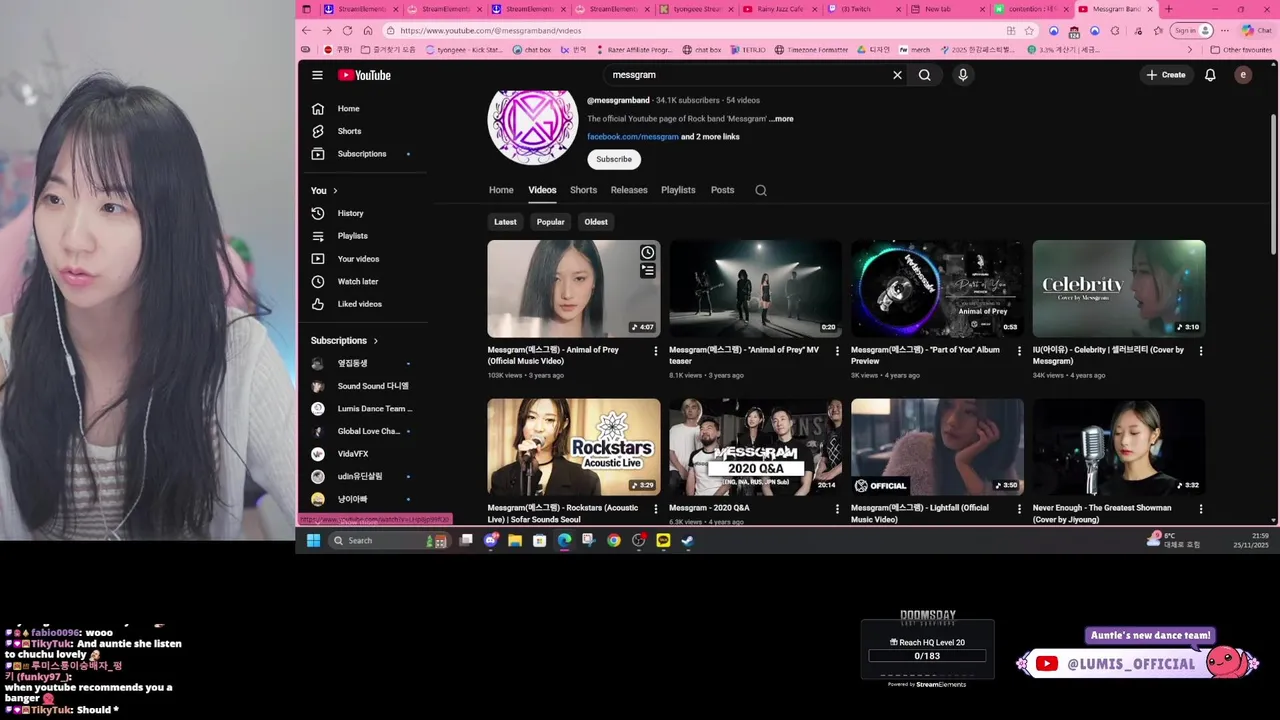The image size is (1280, 720).
Task: Click the search magnifier button
Action: [925, 75]
